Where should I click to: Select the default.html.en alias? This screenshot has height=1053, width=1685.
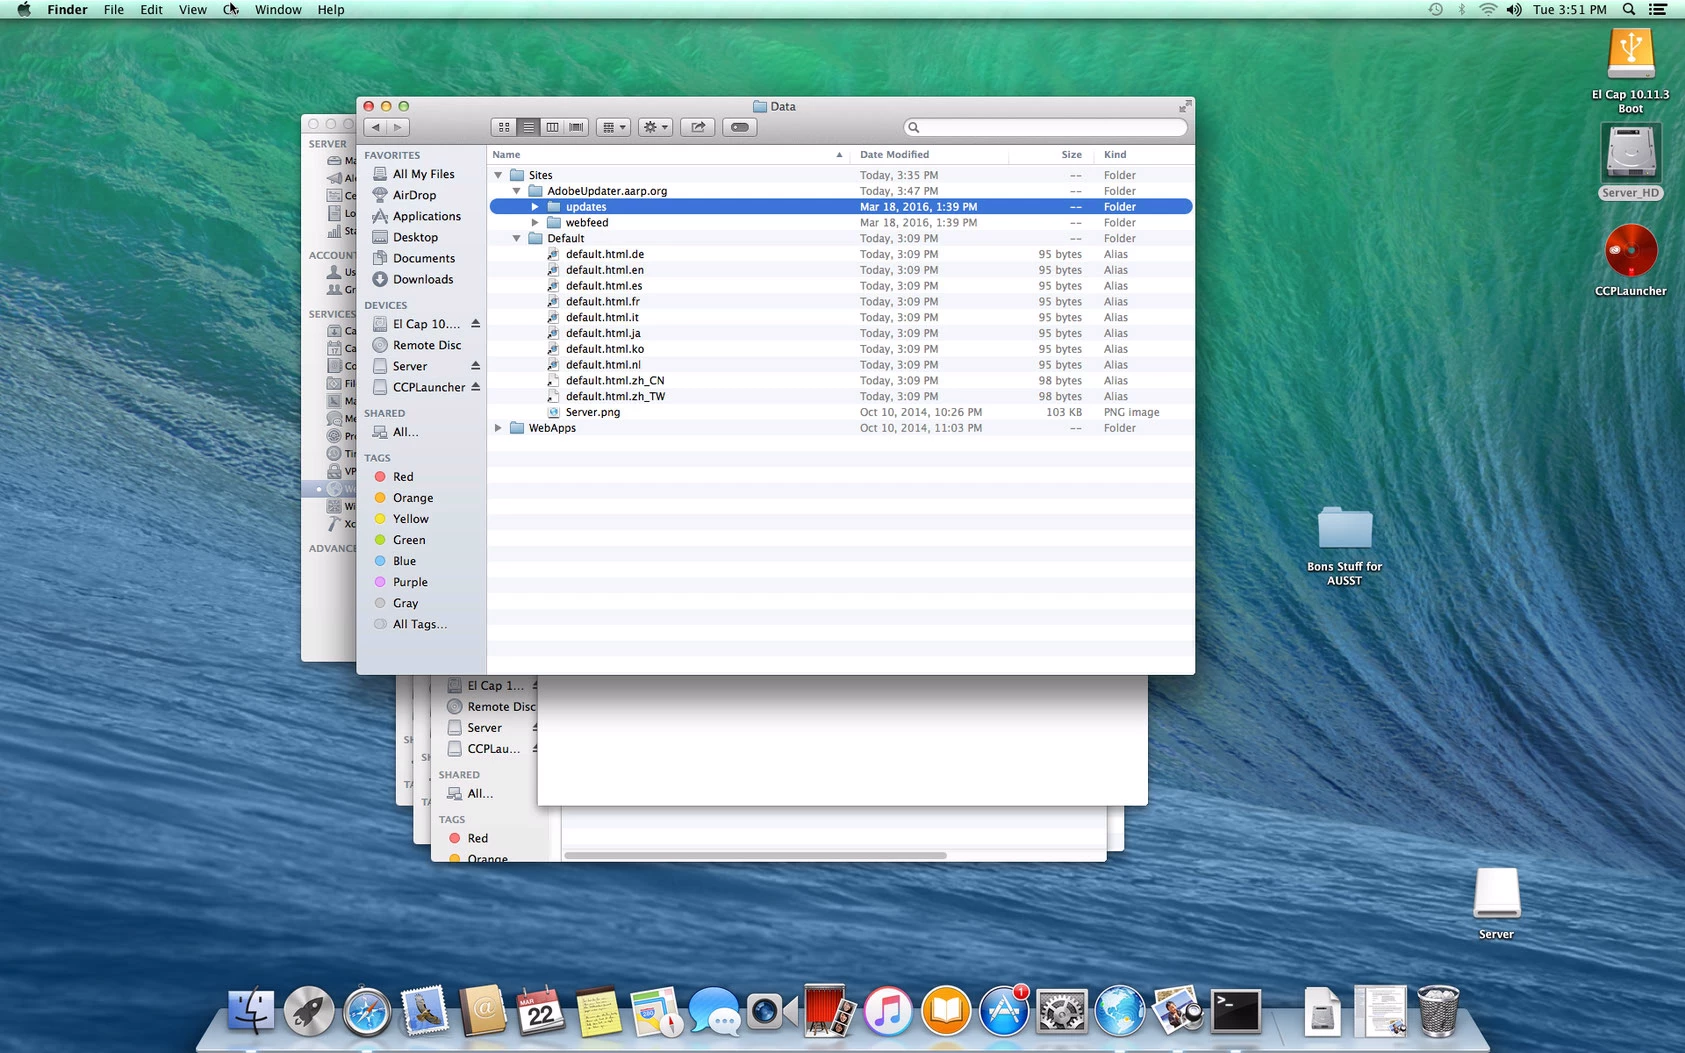[x=840, y=270]
